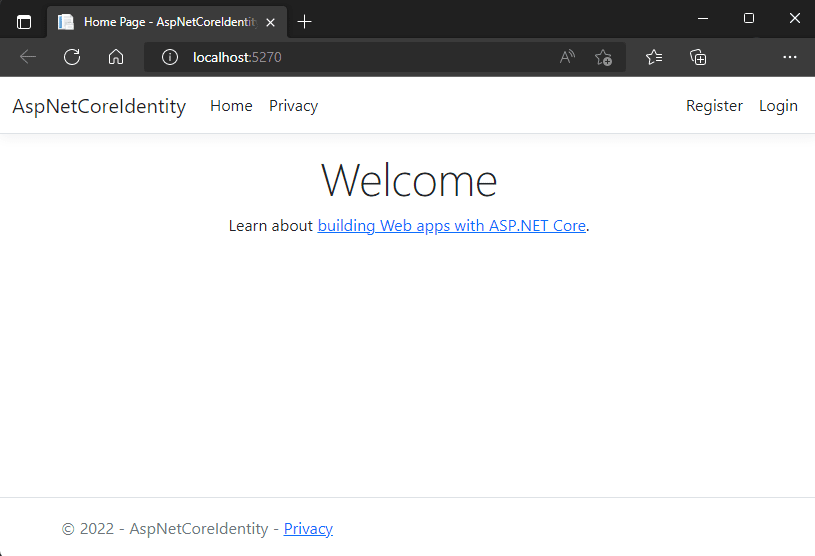This screenshot has width=815, height=556.
Task: Click the AspNetCoreIdentity brand link
Action: pyautogui.click(x=99, y=107)
